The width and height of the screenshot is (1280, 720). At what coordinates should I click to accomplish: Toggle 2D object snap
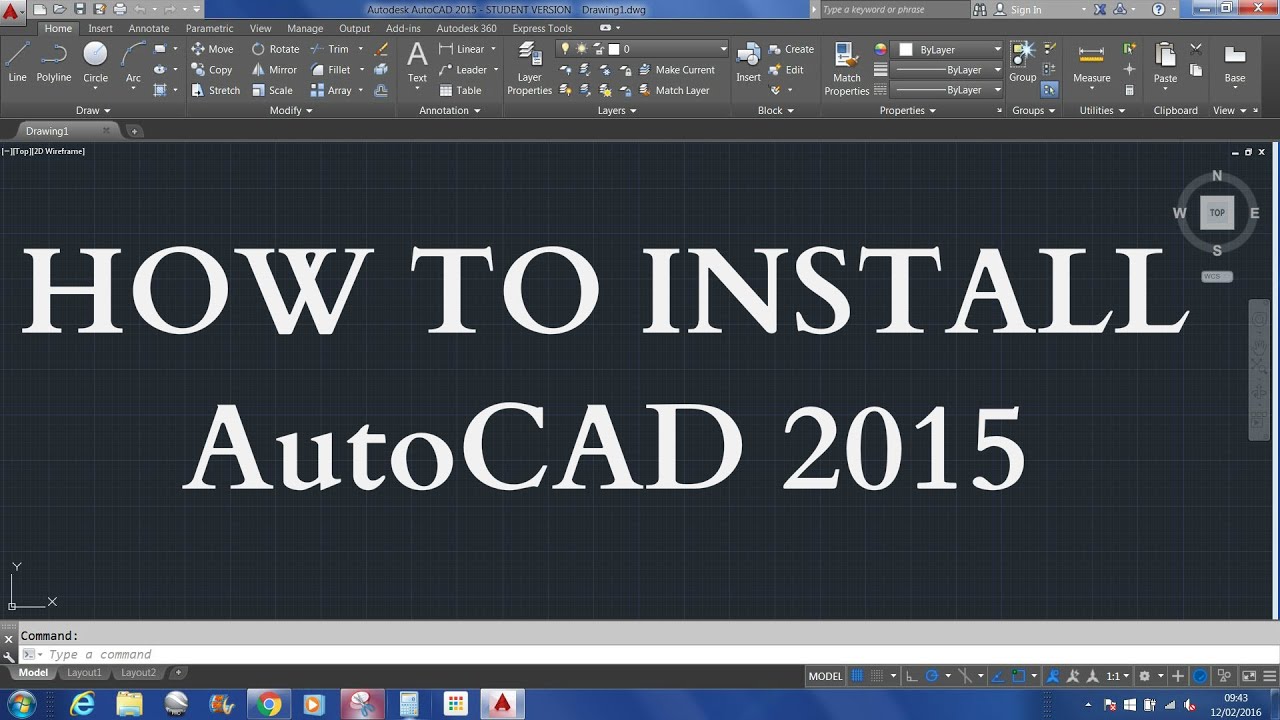pyautogui.click(x=1019, y=676)
